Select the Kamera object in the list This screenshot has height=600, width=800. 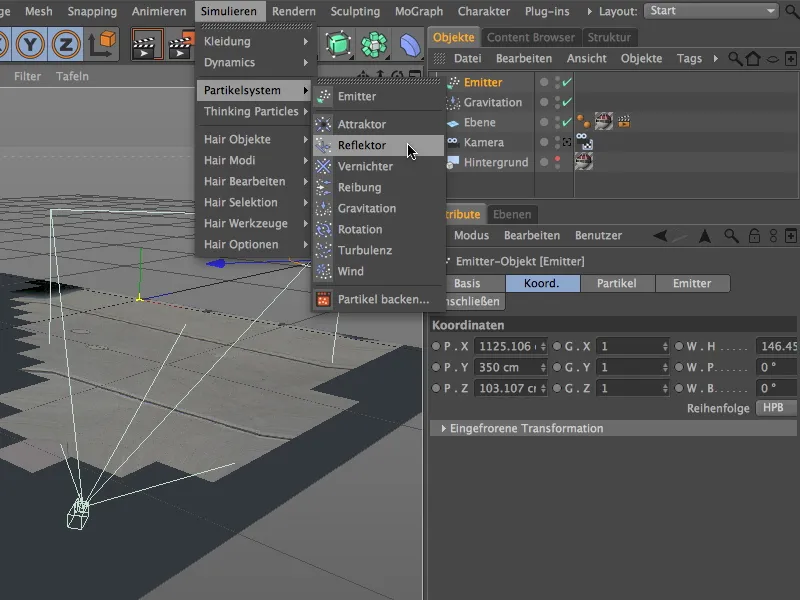pos(484,142)
